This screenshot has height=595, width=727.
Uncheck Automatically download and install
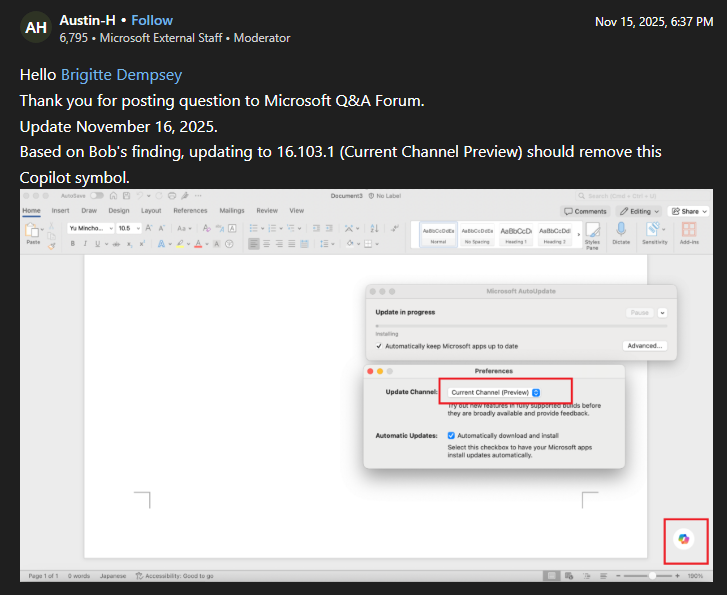tap(451, 435)
